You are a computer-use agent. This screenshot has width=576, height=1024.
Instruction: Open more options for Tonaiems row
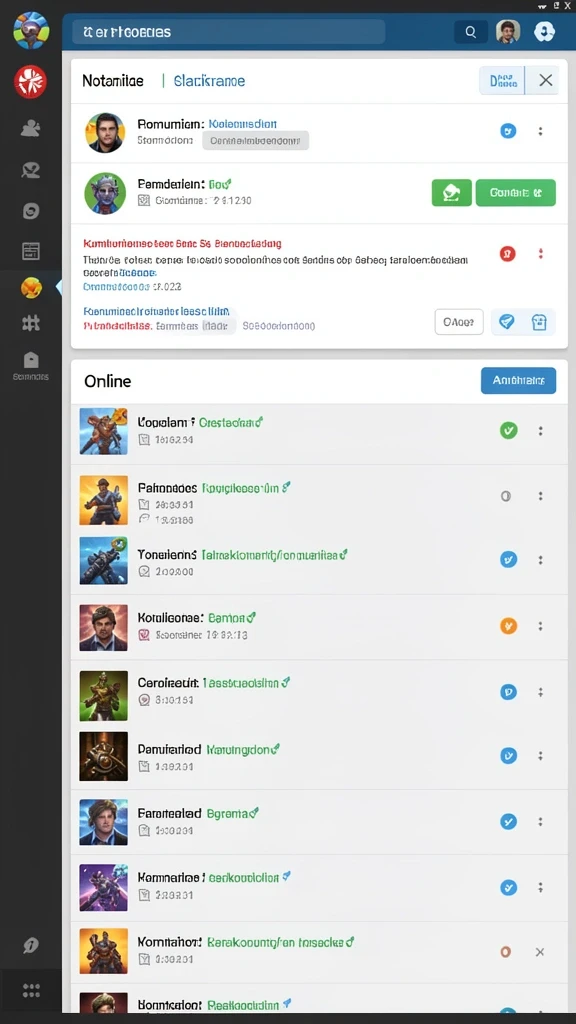point(540,560)
